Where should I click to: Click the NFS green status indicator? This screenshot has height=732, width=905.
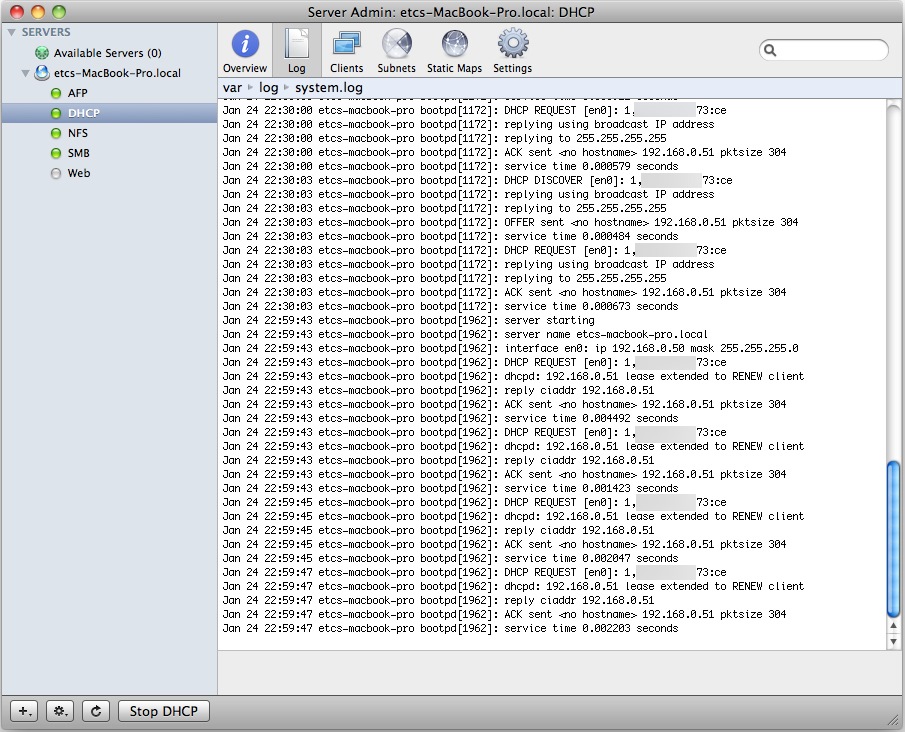click(56, 133)
